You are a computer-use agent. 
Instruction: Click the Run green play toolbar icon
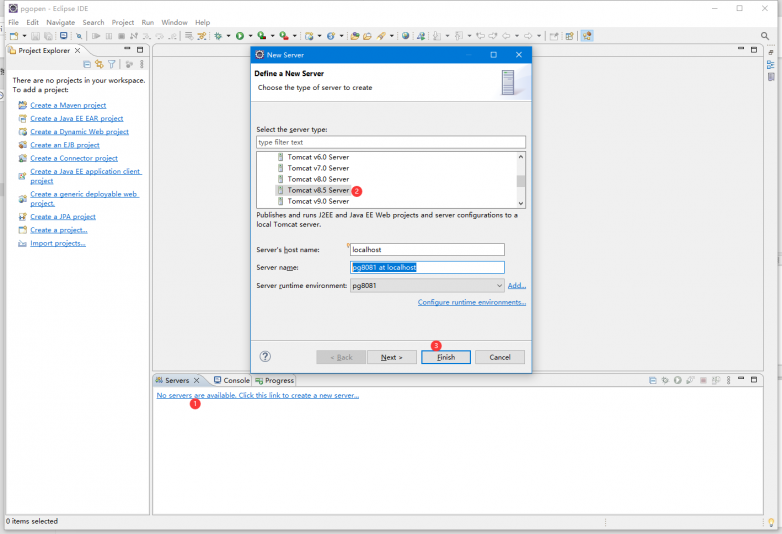[239, 36]
